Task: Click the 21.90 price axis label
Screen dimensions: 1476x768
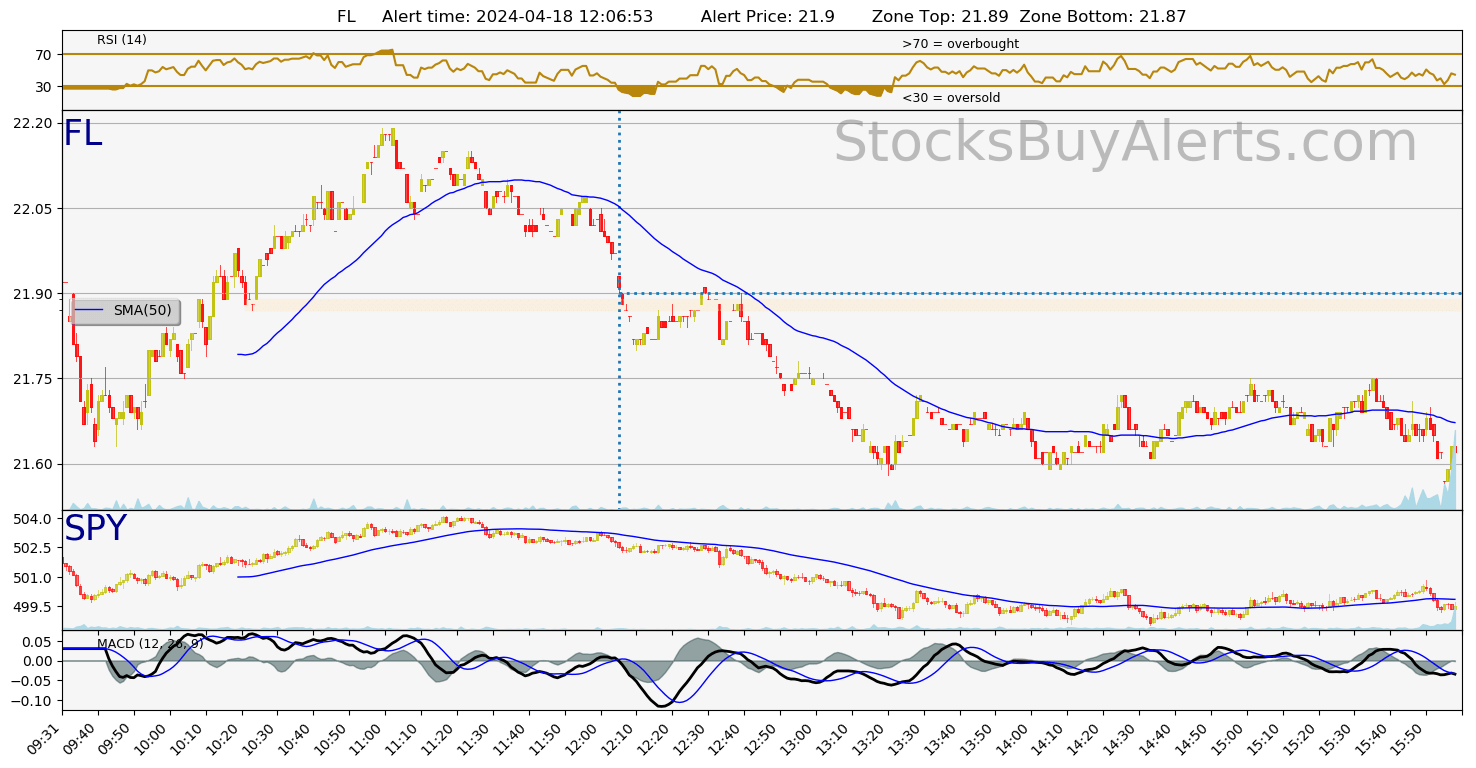Action: pos(34,294)
